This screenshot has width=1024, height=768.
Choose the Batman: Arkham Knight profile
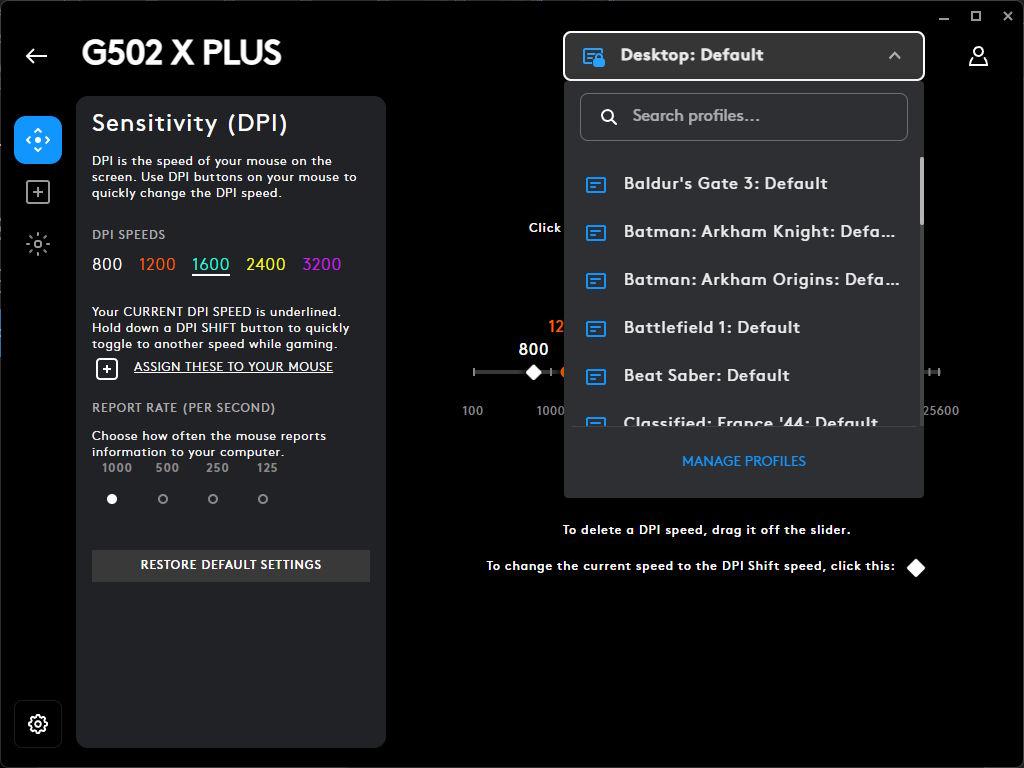[x=744, y=232]
